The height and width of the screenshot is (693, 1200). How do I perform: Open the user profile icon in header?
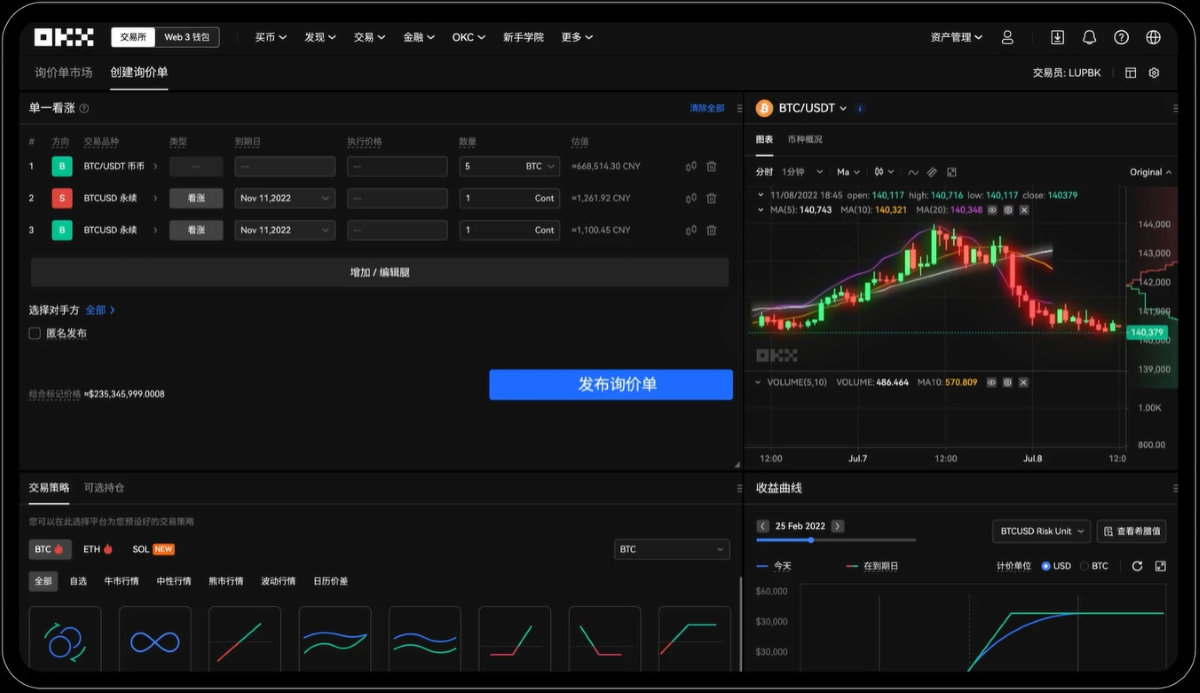[x=1007, y=37]
